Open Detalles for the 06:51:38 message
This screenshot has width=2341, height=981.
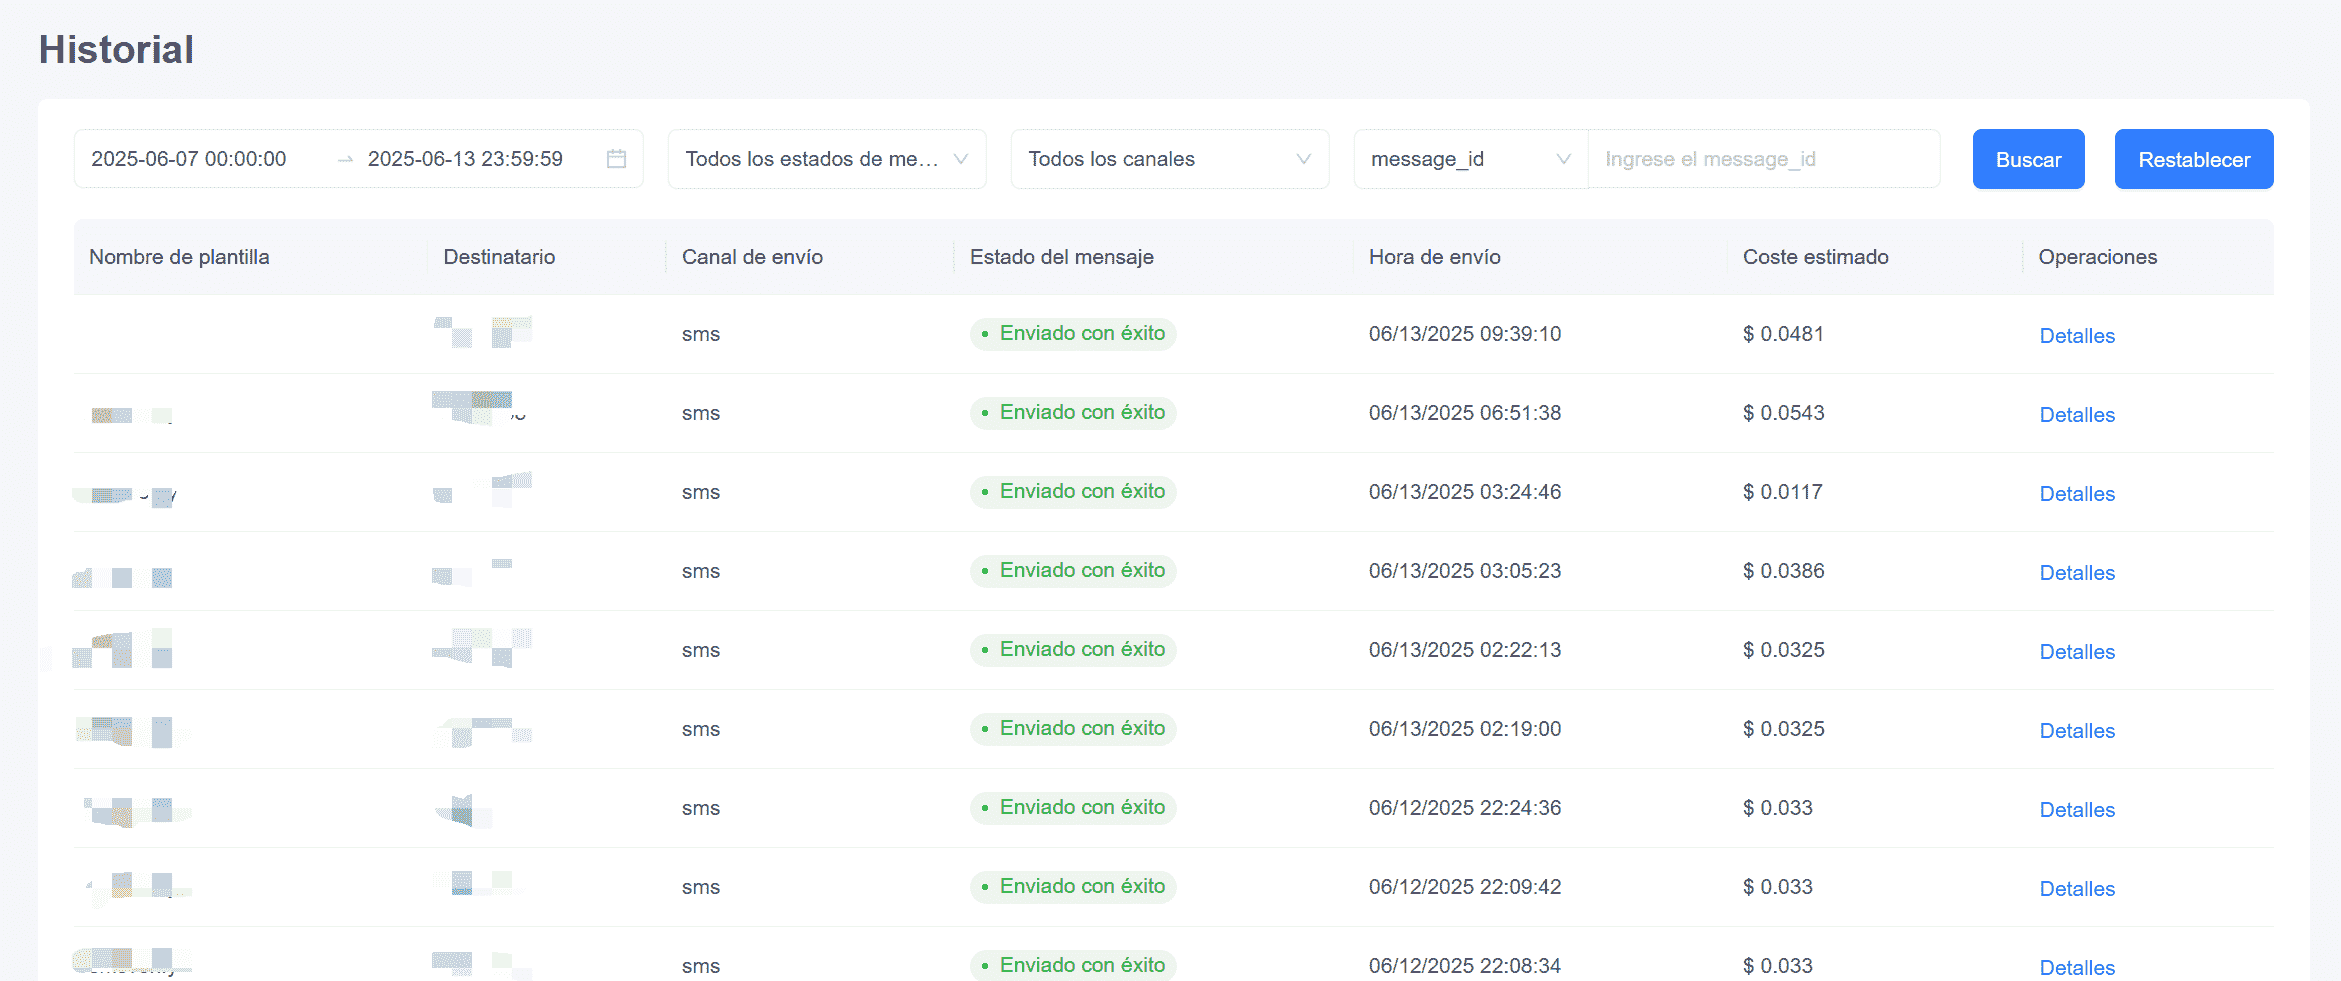click(2077, 415)
